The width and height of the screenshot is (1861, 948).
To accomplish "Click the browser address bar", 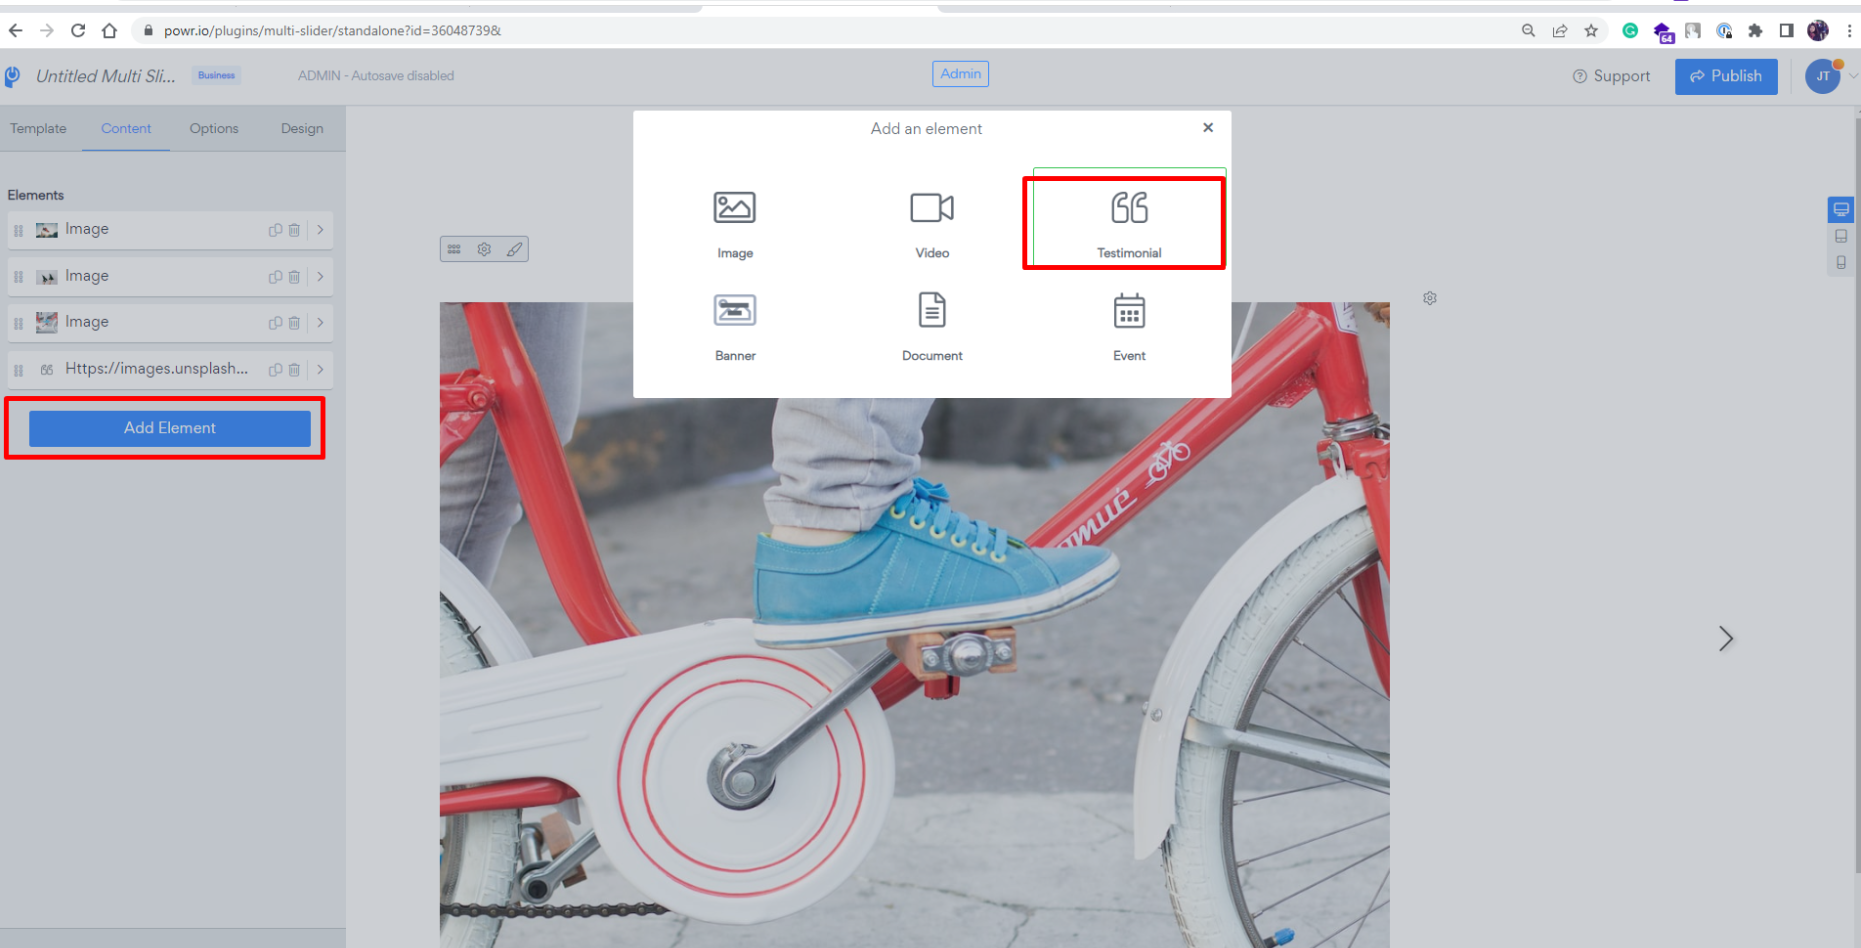I will point(820,31).
